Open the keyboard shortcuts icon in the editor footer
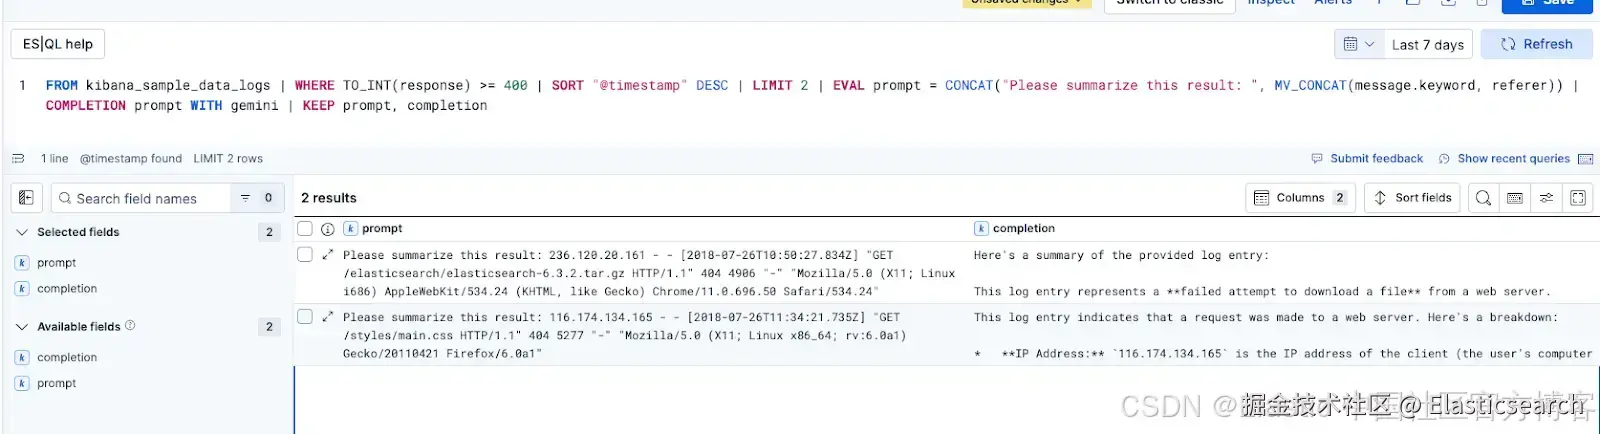Image resolution: width=1600 pixels, height=434 pixels. pyautogui.click(x=1585, y=159)
